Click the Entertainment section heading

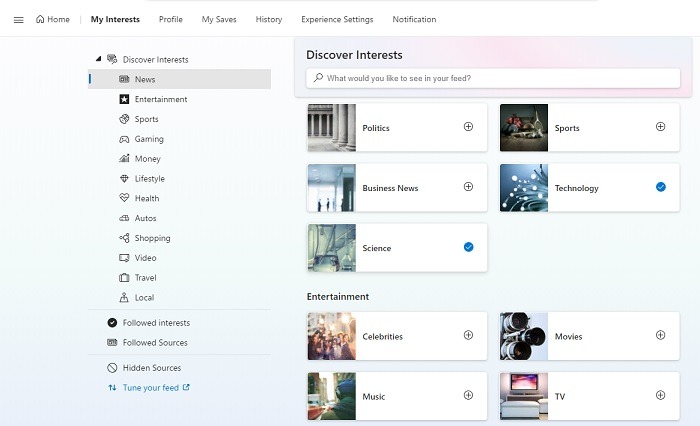[338, 297]
